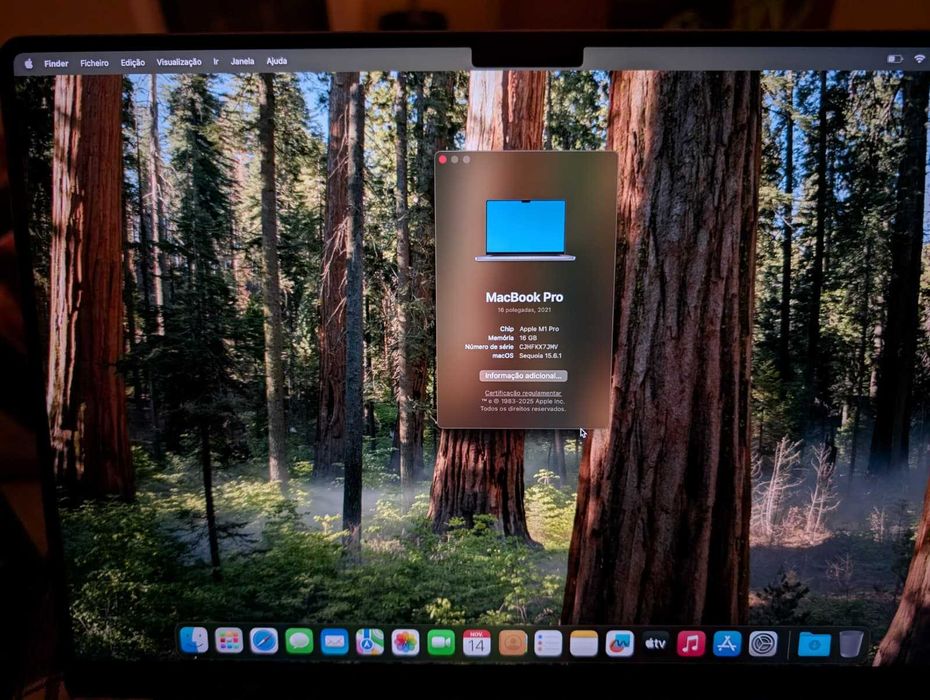Open System Settings gear icon
This screenshot has width=930, height=700.
pyautogui.click(x=763, y=644)
